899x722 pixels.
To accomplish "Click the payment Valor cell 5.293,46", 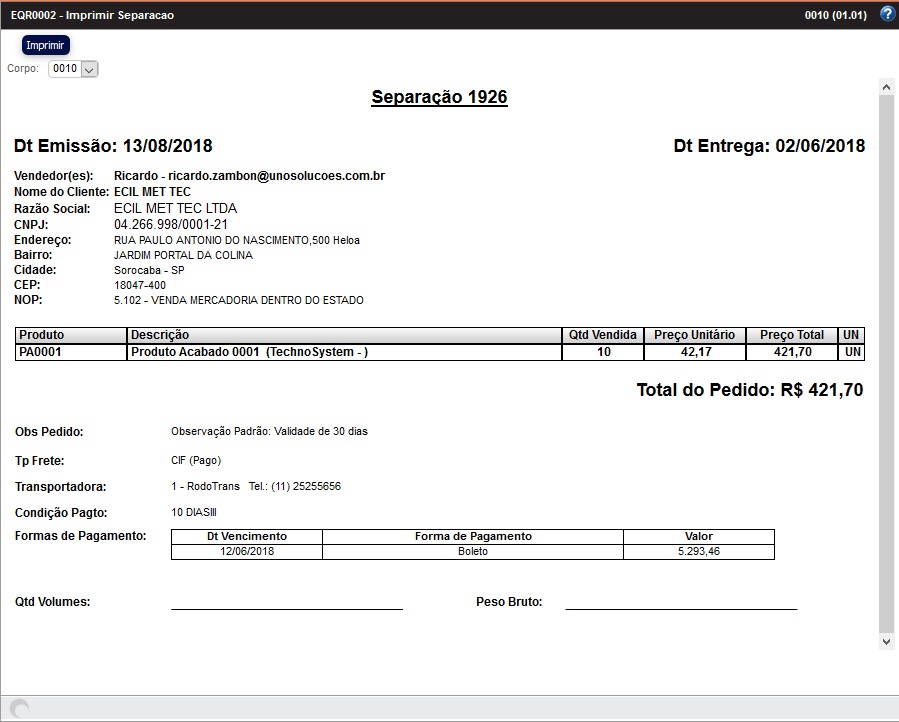I will tap(698, 551).
